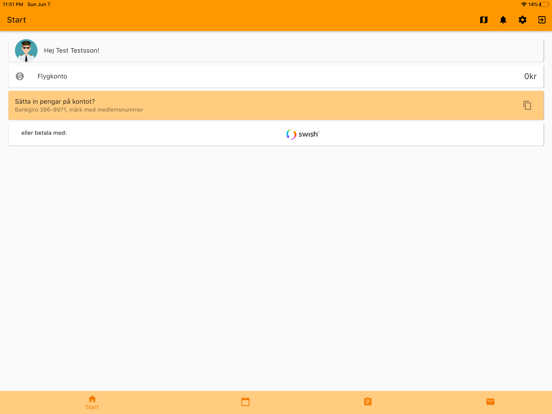Select the Flygkonto label

[x=52, y=76]
